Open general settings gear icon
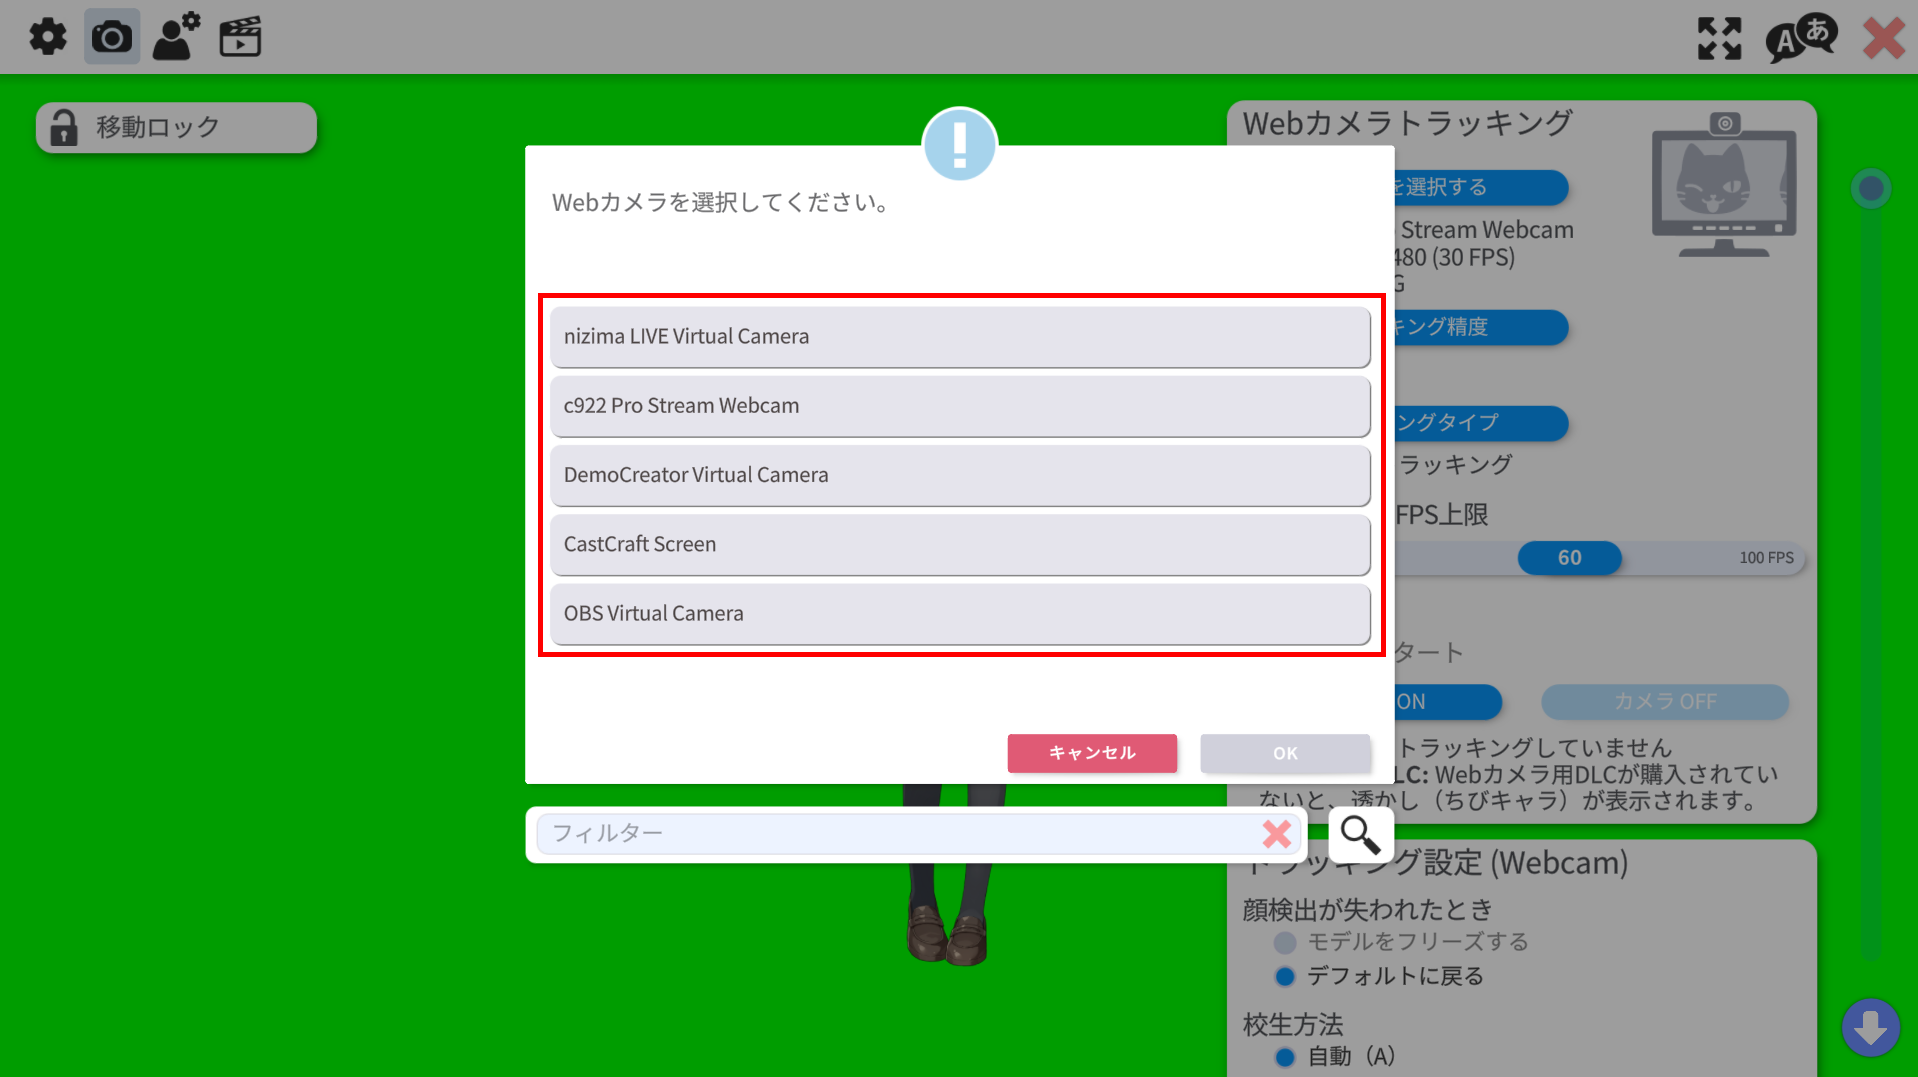1918x1077 pixels. (47, 37)
